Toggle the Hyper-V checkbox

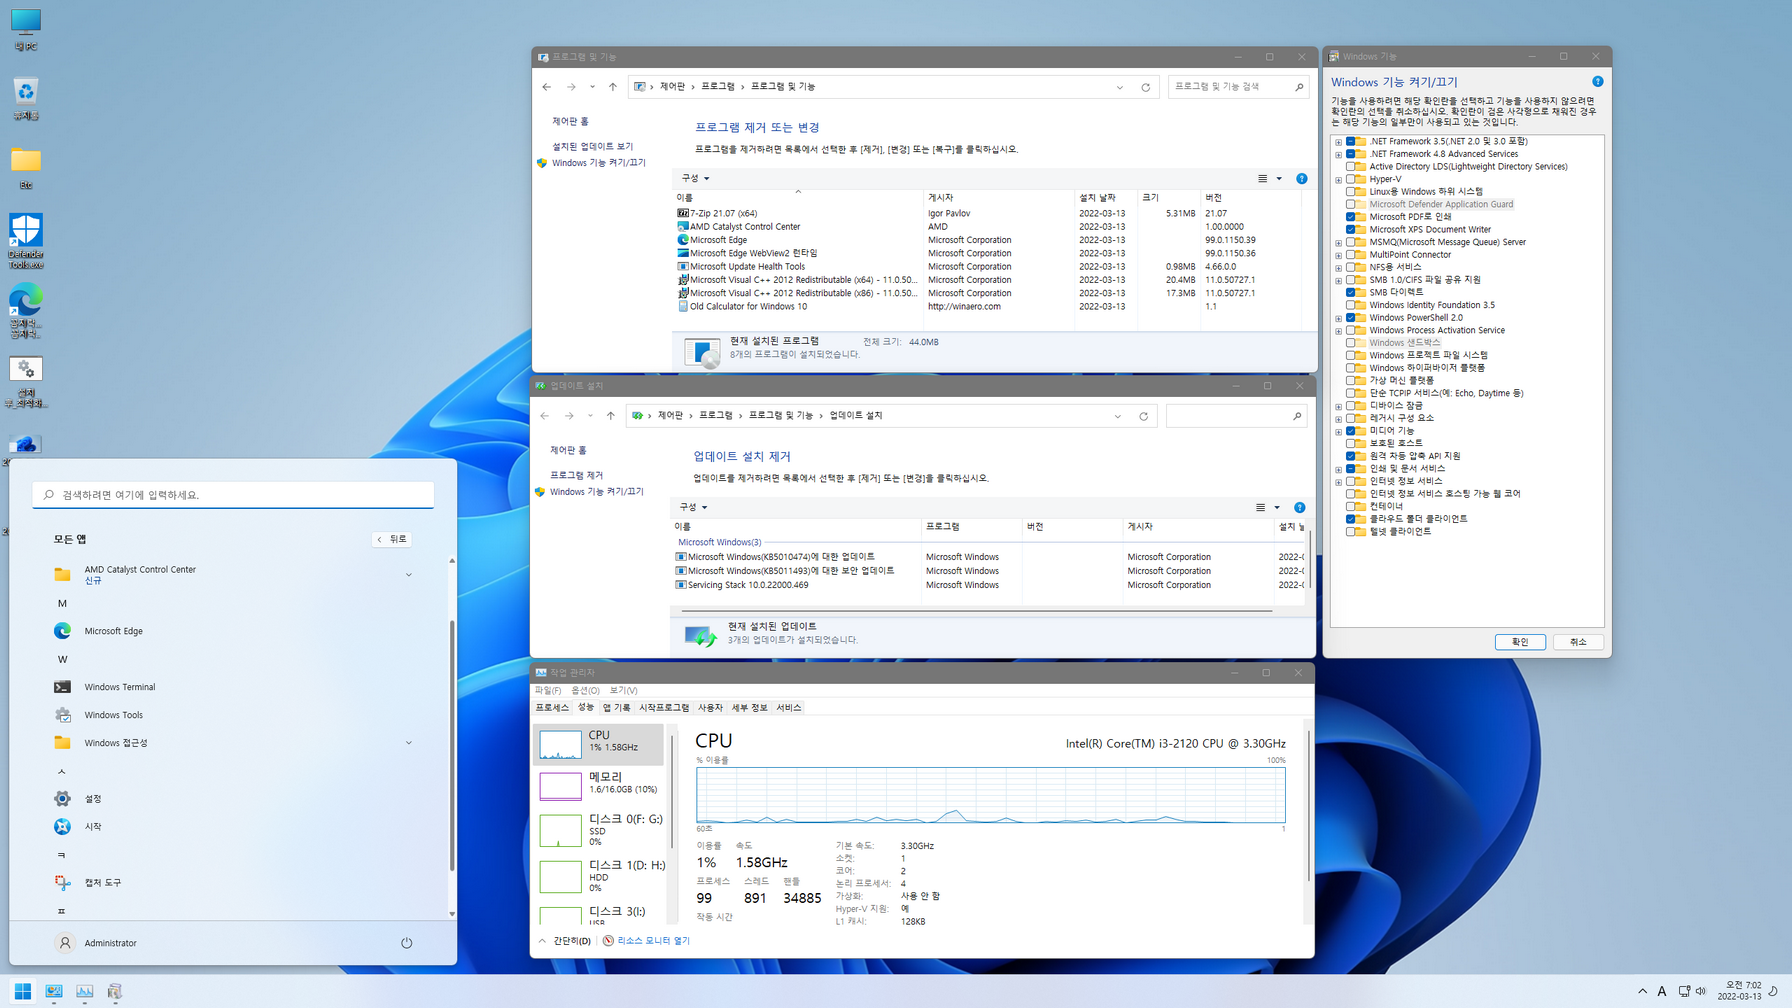[1350, 179]
